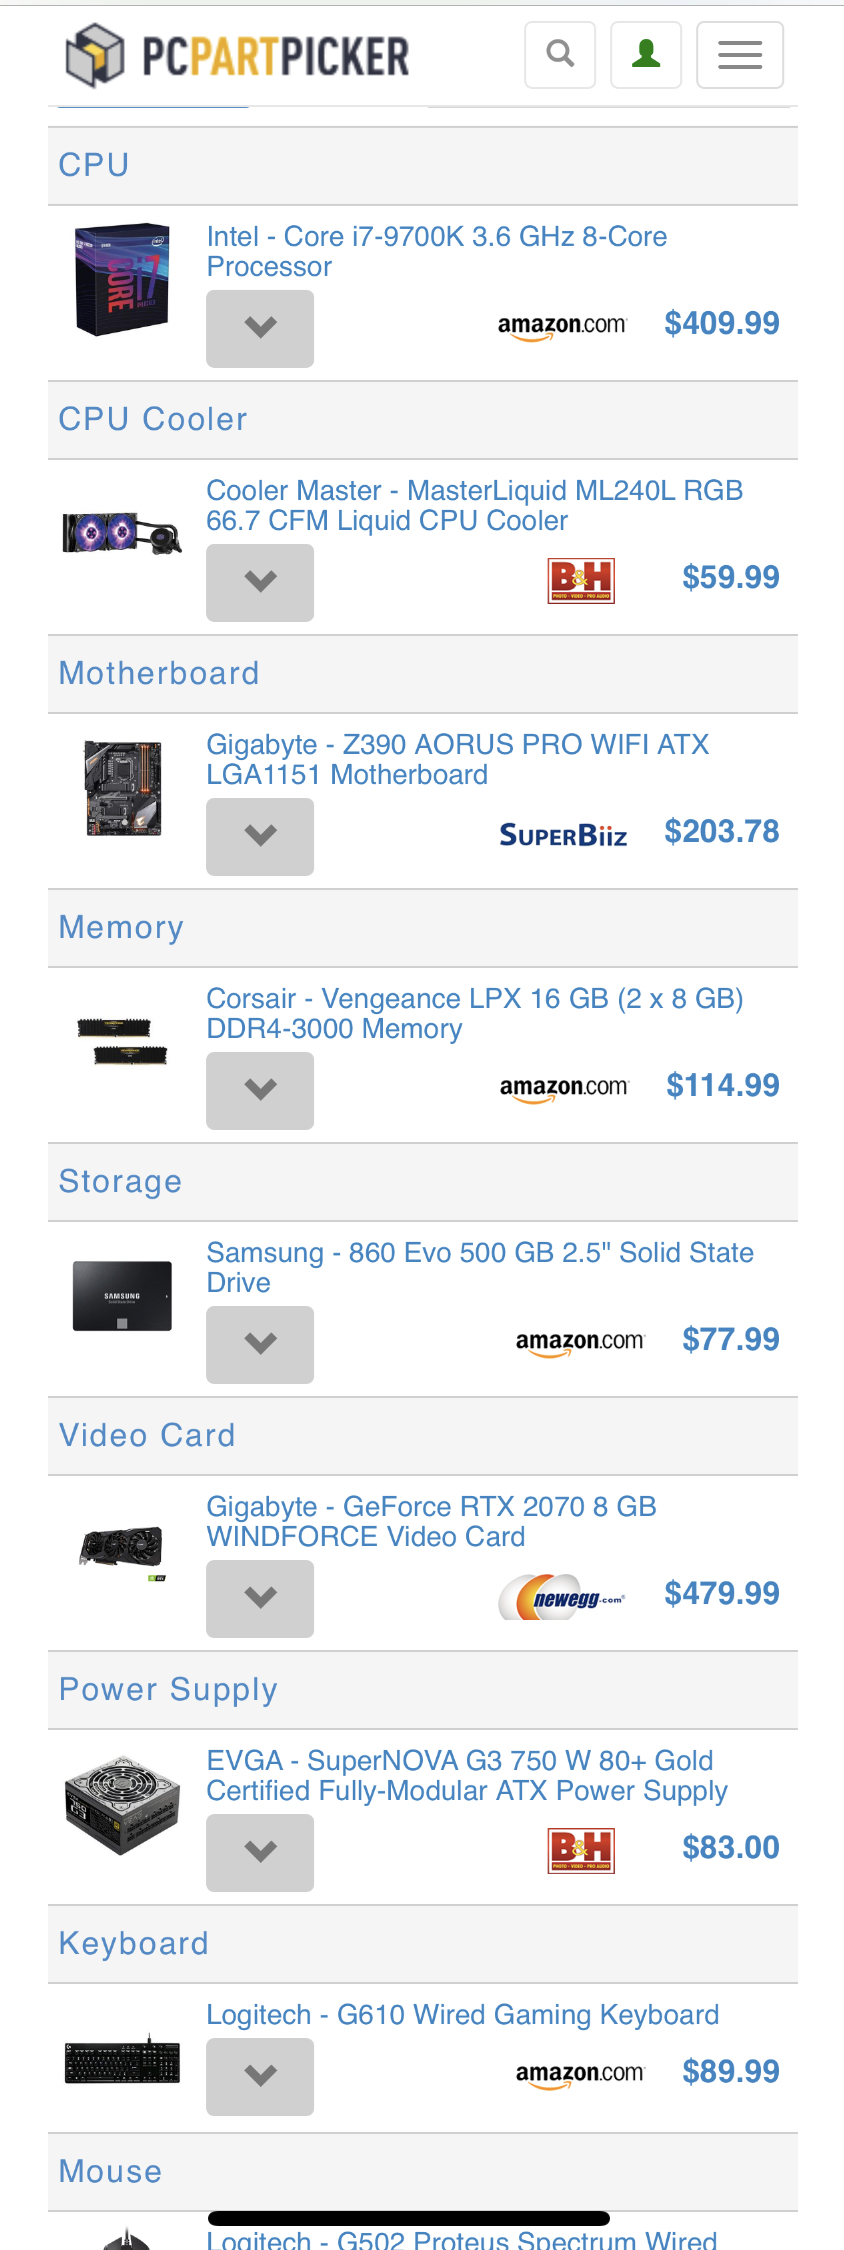This screenshot has width=844, height=2250.
Task: Expand the Corsair Vengeance LPX memory dropdown
Action: coord(260,1090)
